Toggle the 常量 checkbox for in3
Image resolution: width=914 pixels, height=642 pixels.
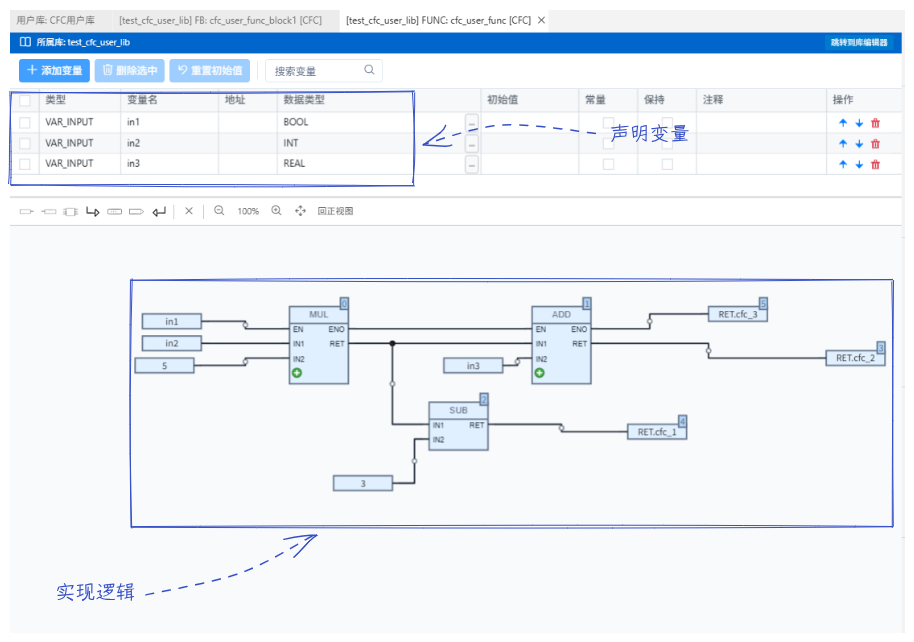click(609, 164)
